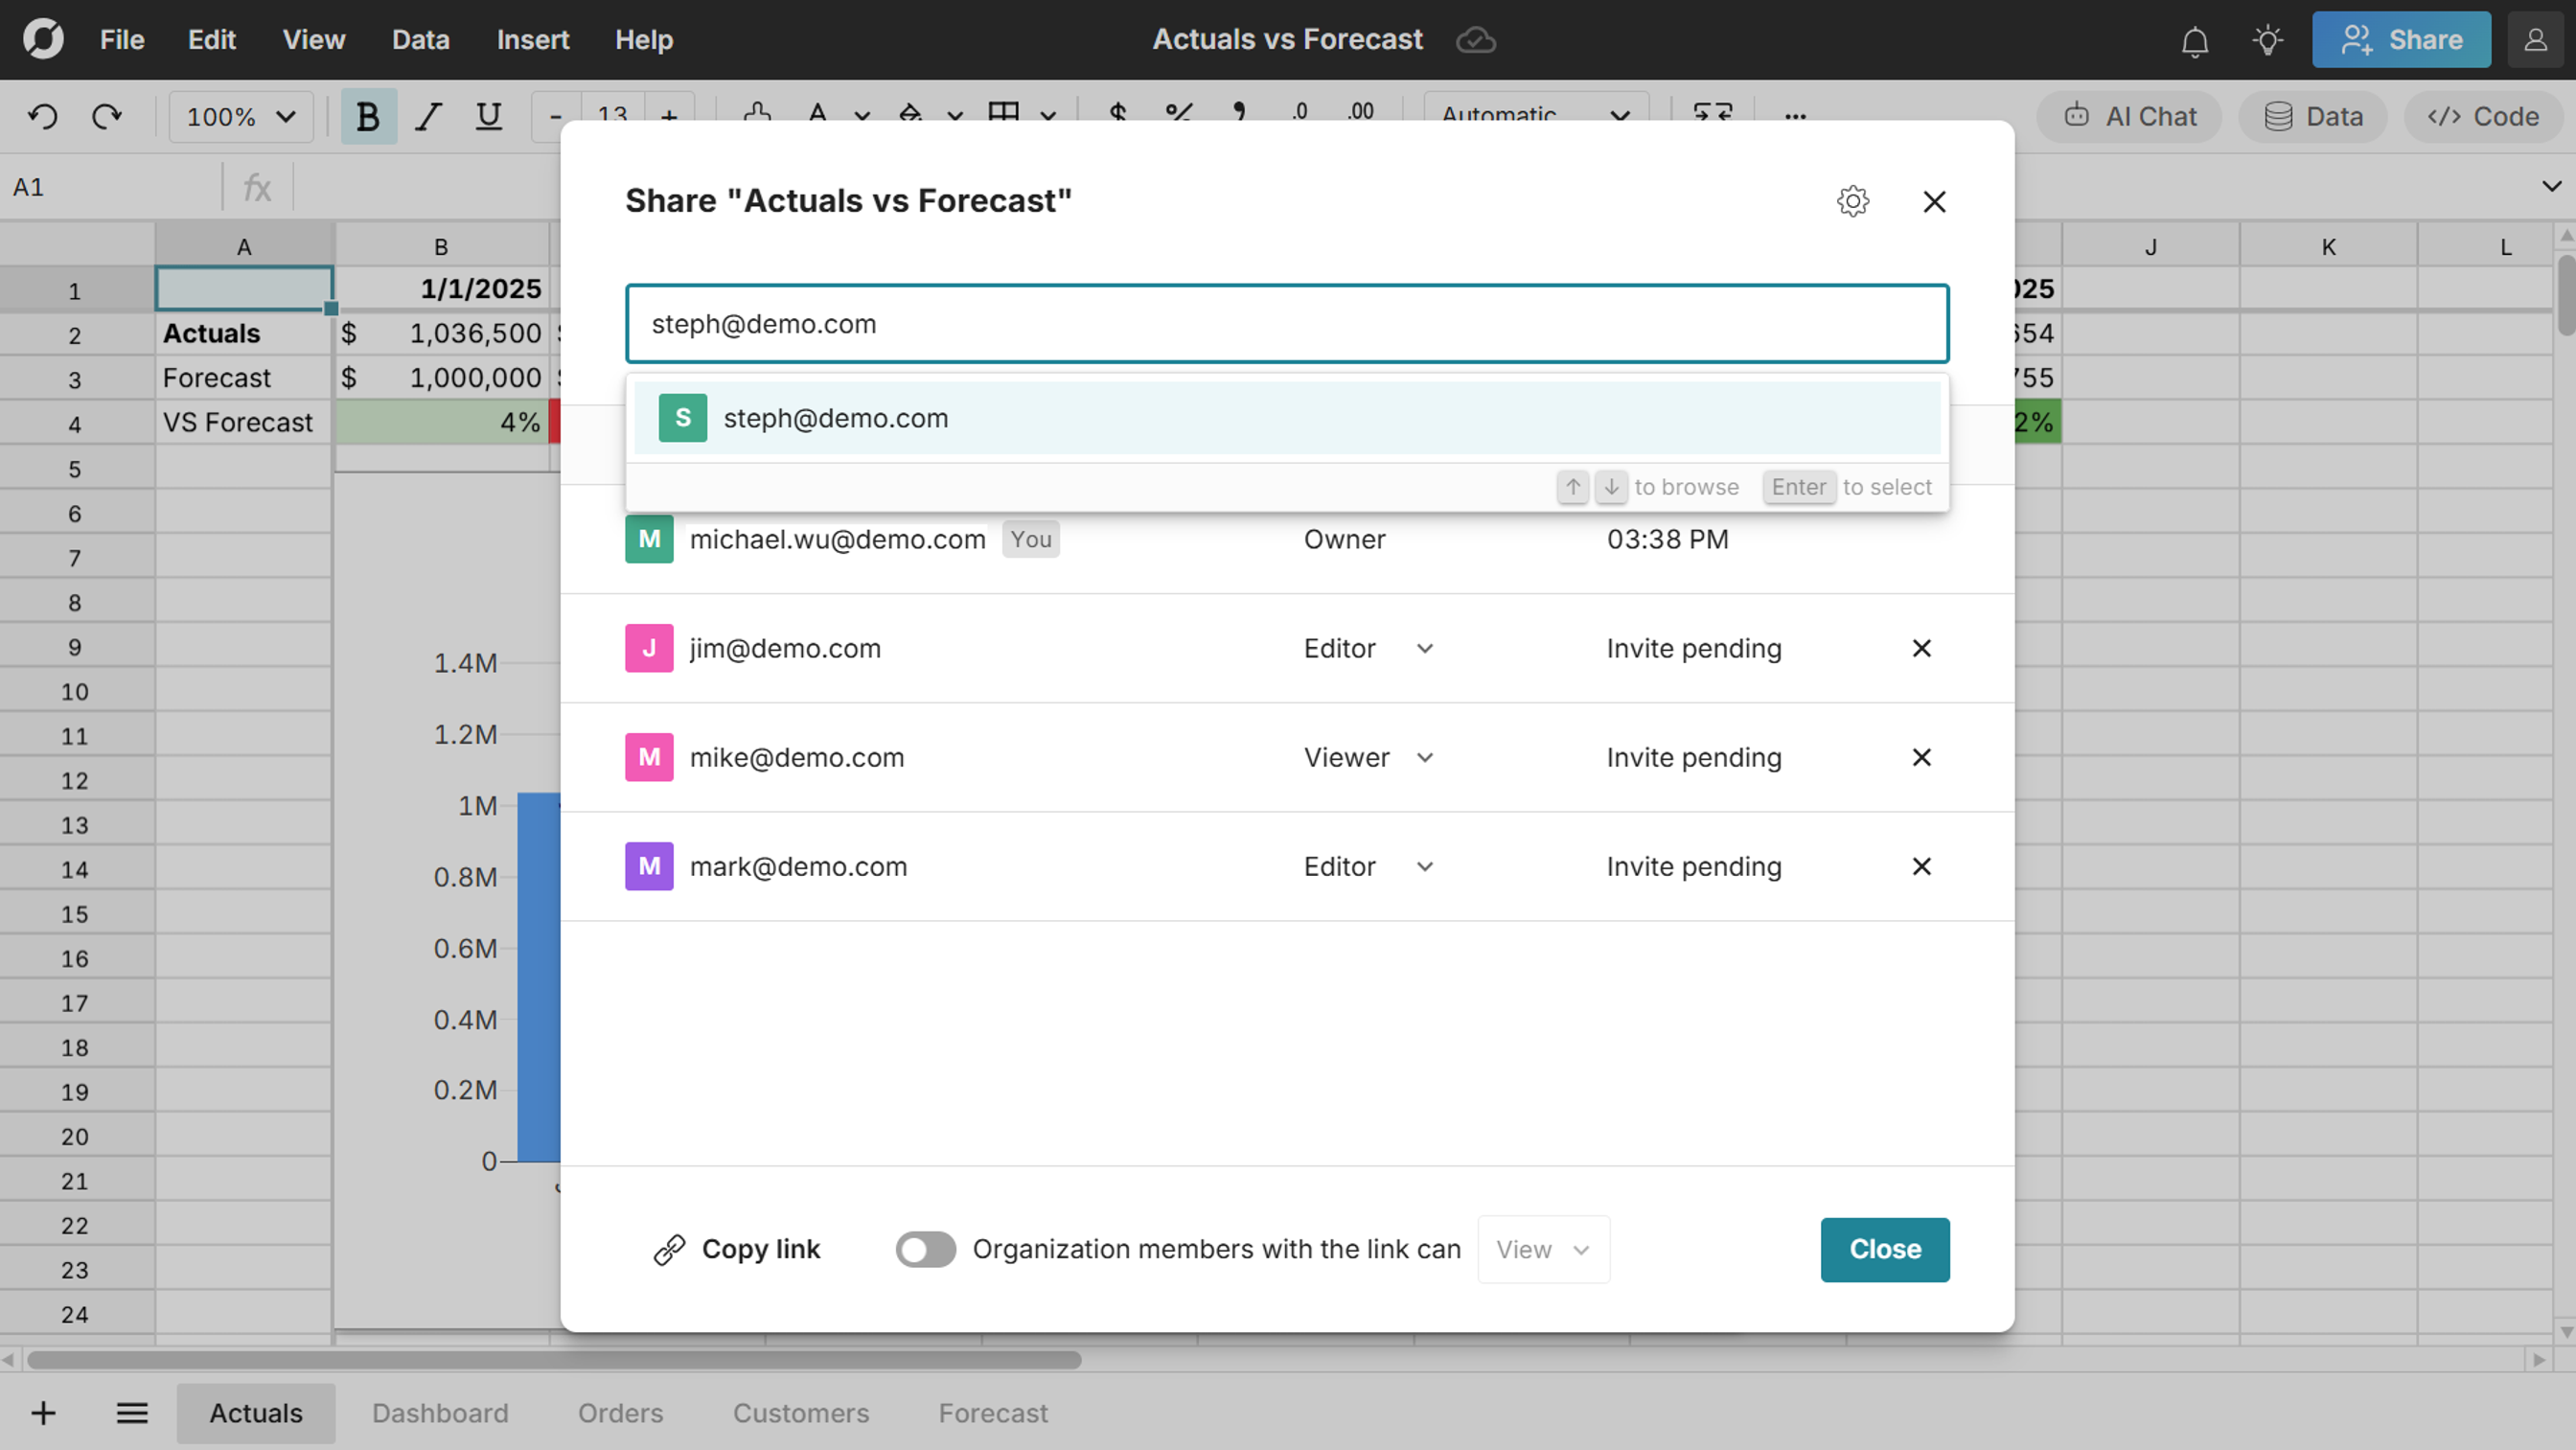The width and height of the screenshot is (2576, 1450).
Task: Remove jim@demo.com from the share list
Action: (1921, 648)
